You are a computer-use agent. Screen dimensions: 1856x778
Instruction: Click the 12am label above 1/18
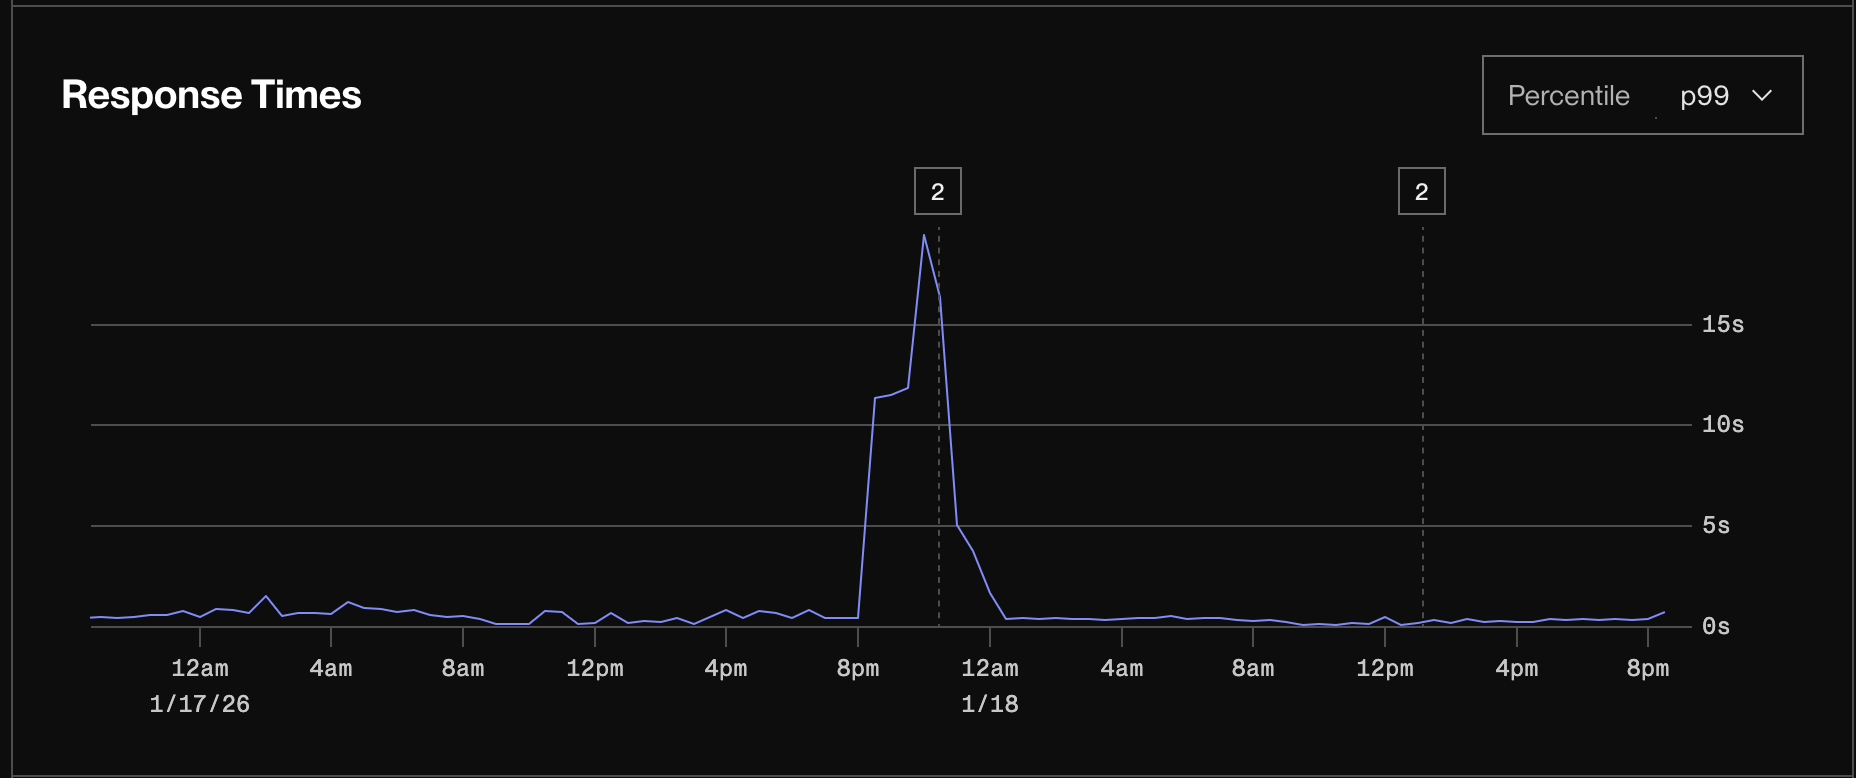[x=989, y=668]
